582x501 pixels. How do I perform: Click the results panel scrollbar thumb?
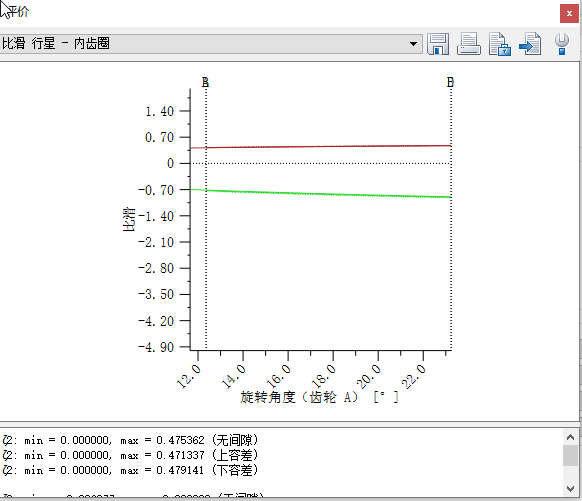pyautogui.click(x=570, y=455)
